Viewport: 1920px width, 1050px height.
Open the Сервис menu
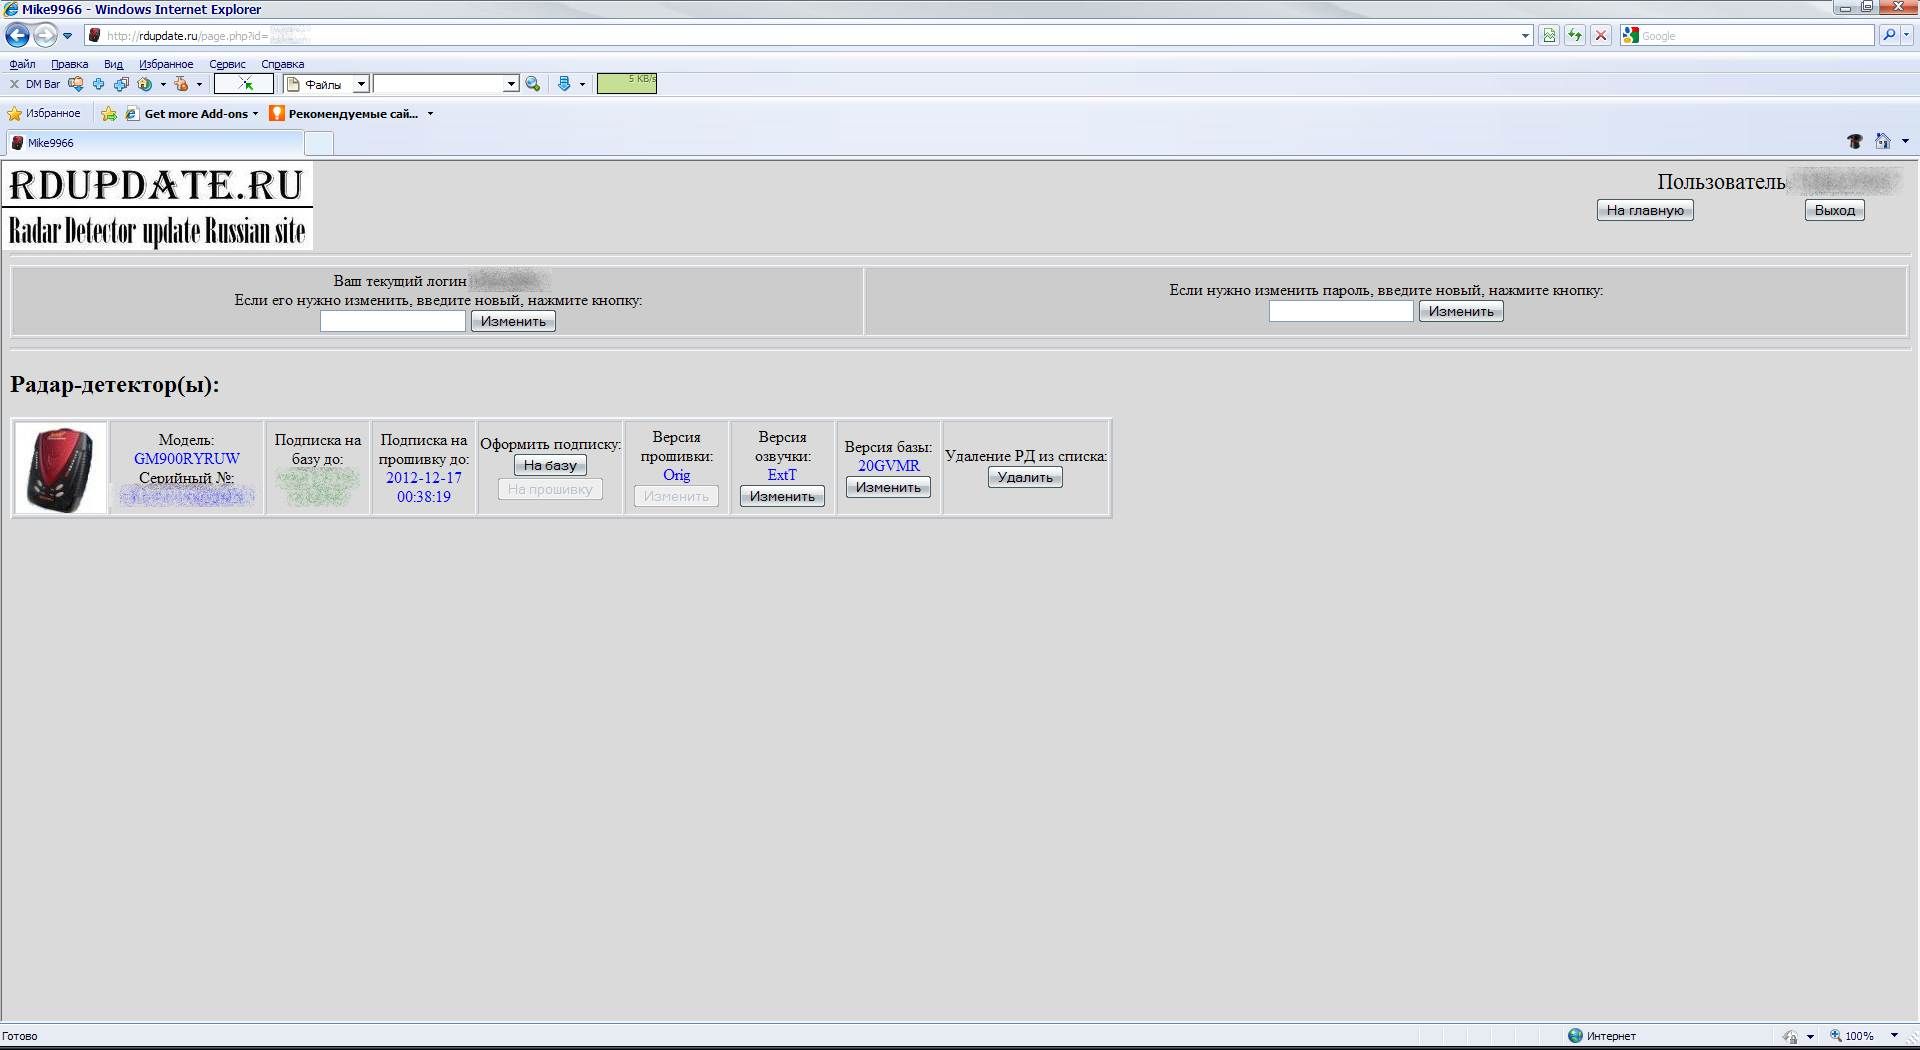(x=227, y=64)
